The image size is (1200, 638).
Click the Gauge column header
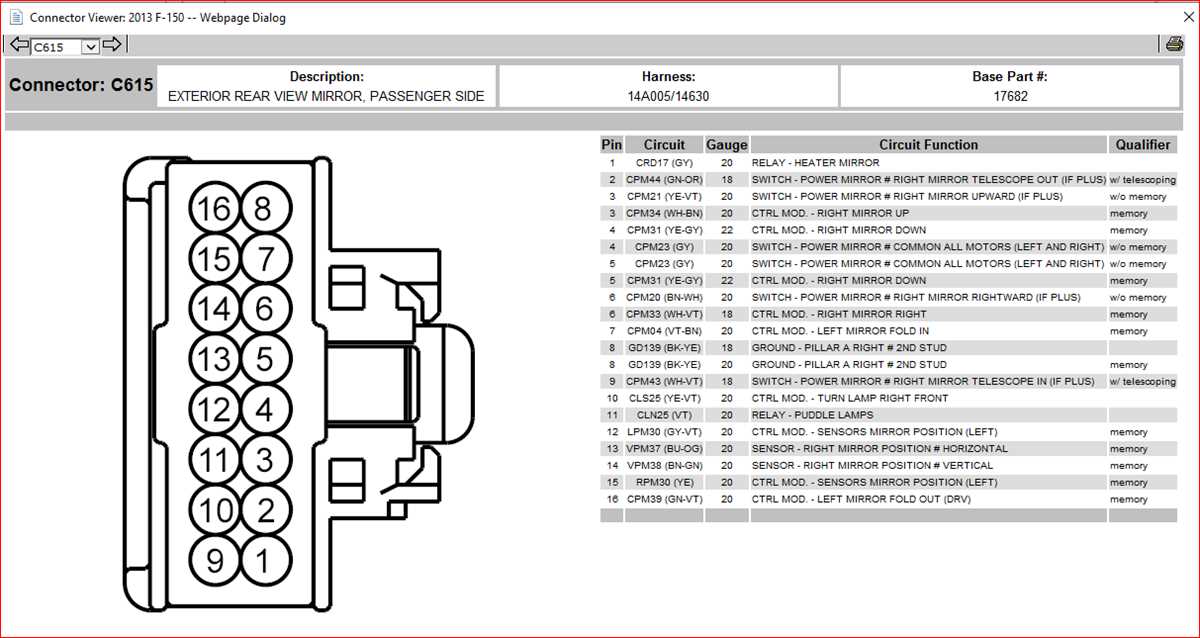727,145
